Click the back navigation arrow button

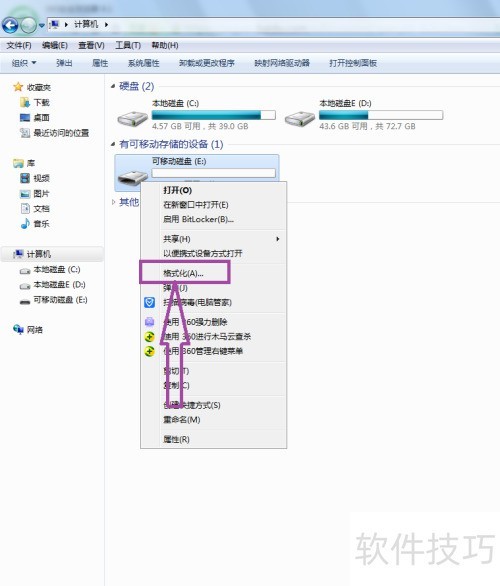coord(10,25)
